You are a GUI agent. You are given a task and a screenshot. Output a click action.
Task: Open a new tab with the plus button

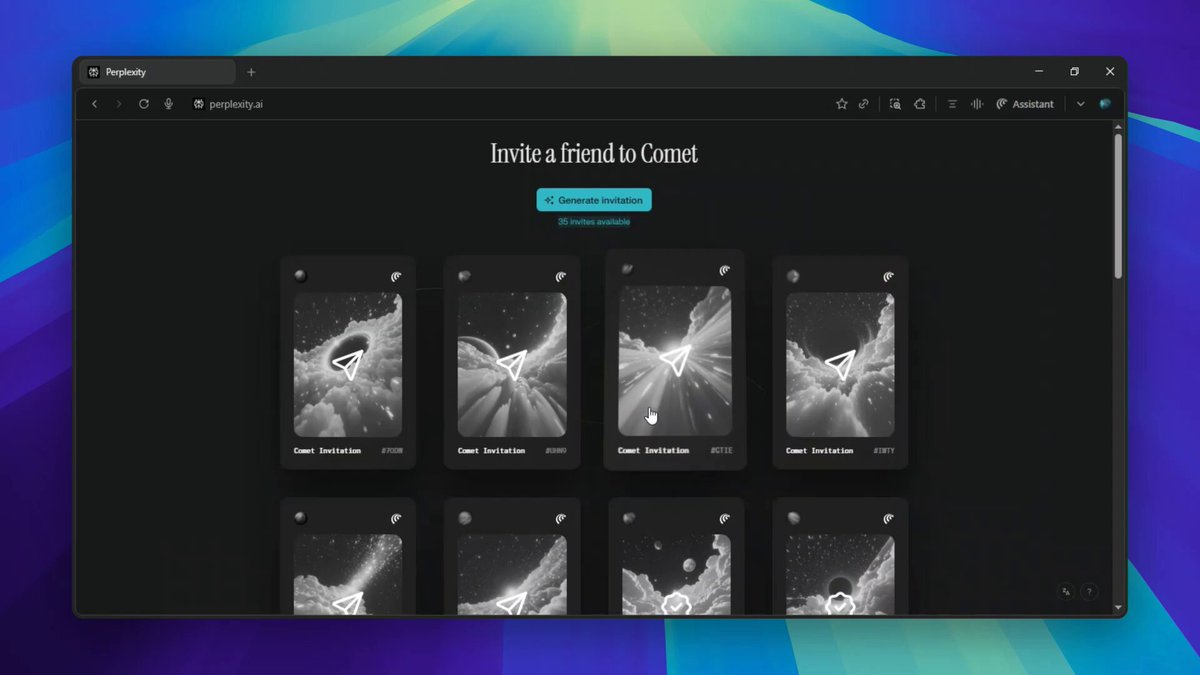click(x=251, y=72)
